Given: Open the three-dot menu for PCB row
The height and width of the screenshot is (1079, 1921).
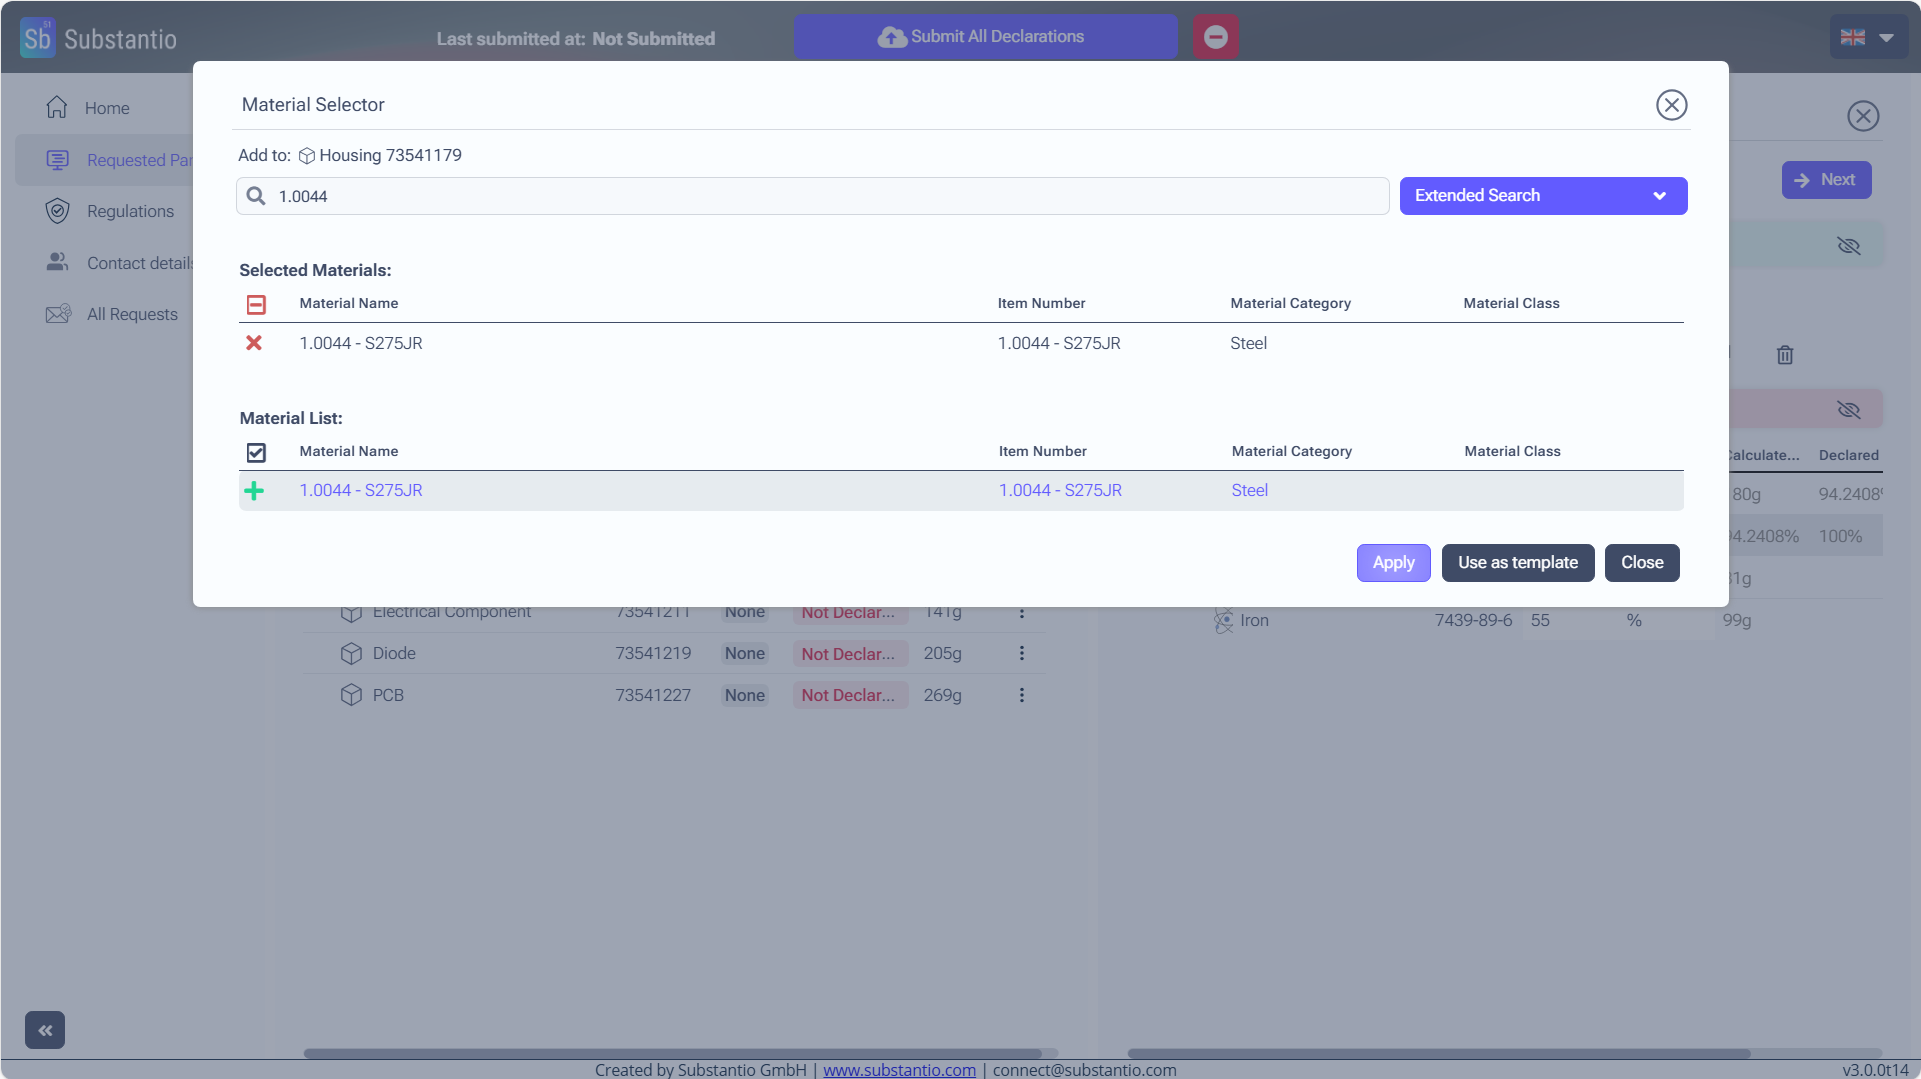Looking at the screenshot, I should 1021,695.
